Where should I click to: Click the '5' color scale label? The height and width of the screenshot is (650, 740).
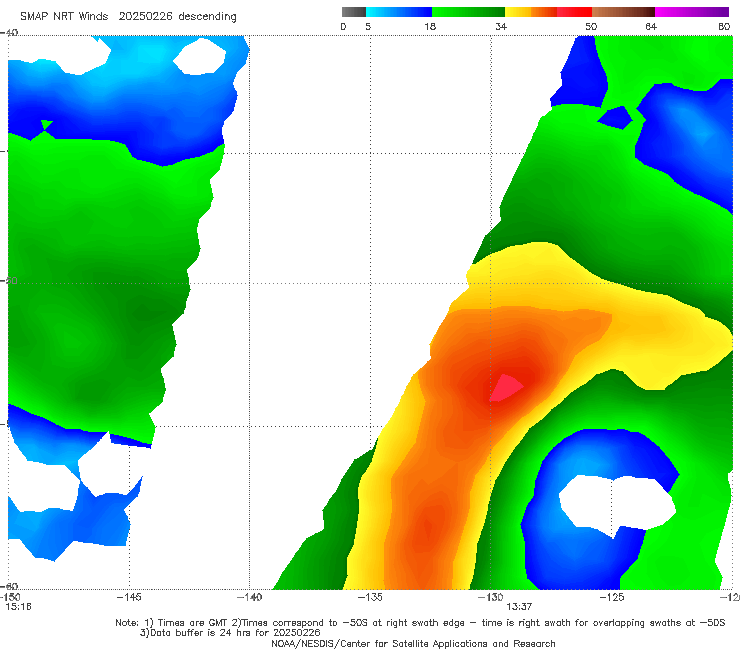[368, 26]
